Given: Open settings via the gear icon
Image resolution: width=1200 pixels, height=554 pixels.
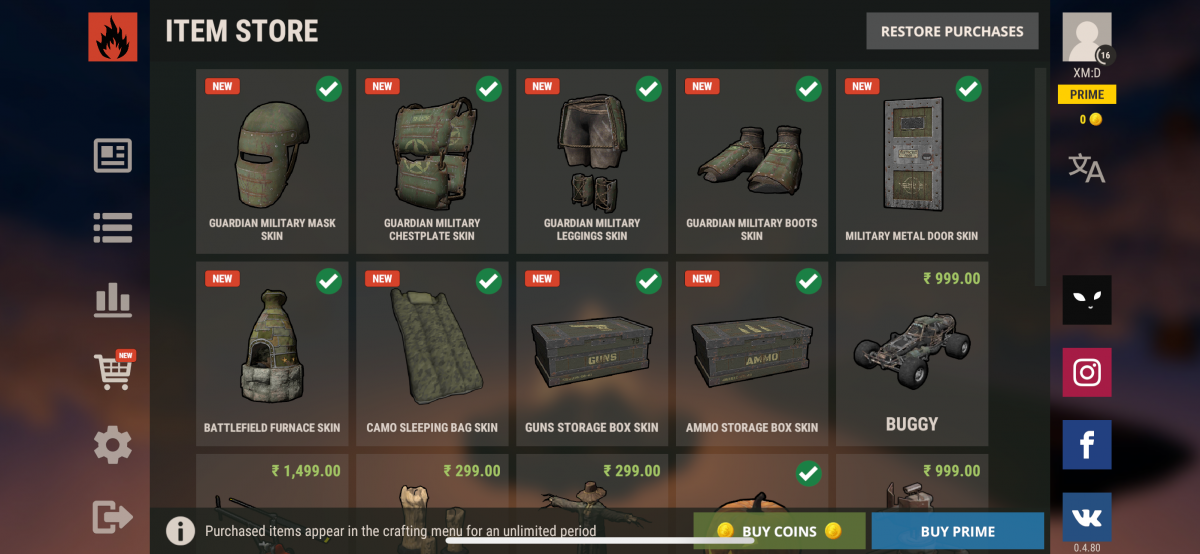Looking at the screenshot, I should (113, 444).
